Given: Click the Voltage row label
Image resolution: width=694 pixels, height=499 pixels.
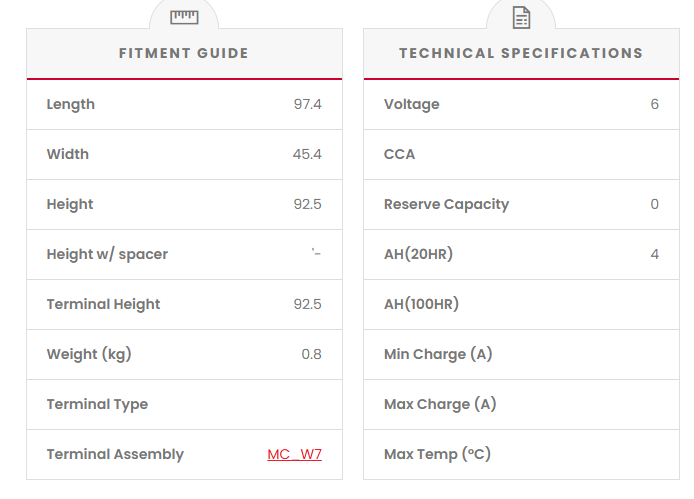Looking at the screenshot, I should click(x=411, y=104).
